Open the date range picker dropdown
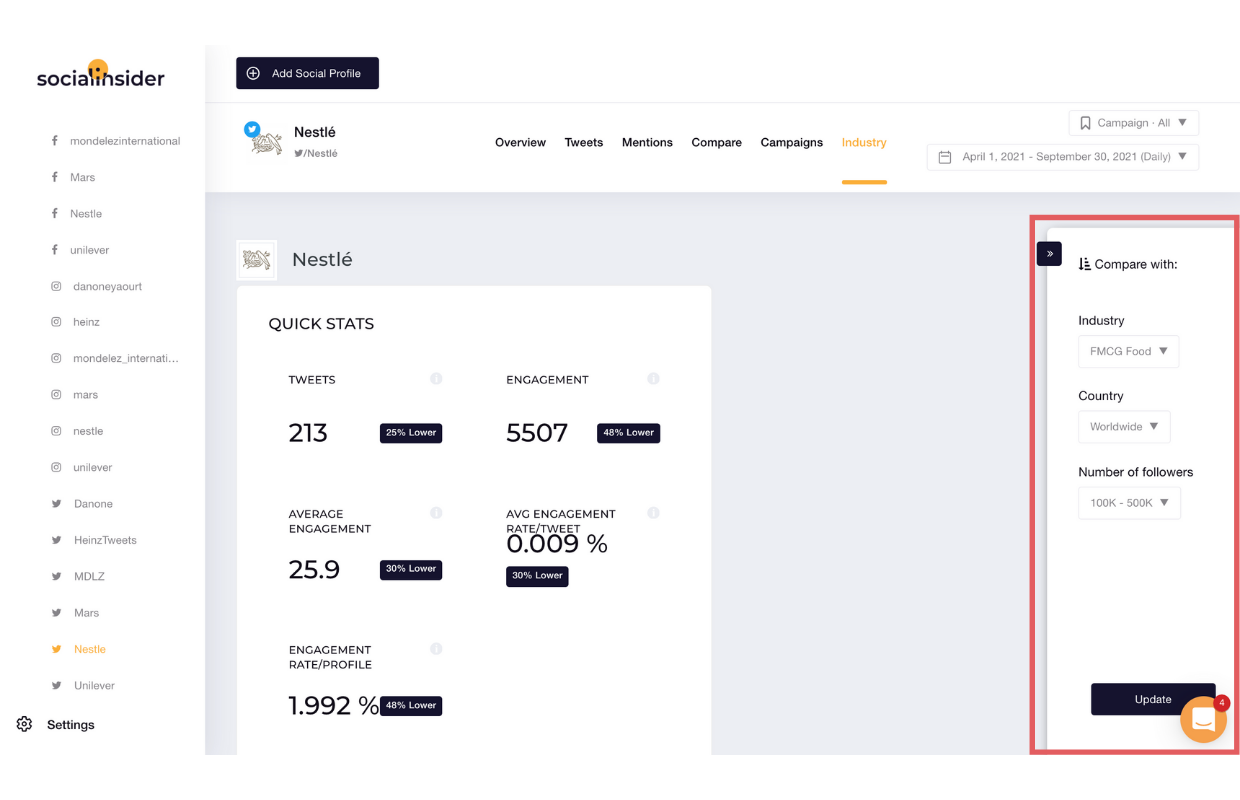The width and height of the screenshot is (1240, 800). click(x=1063, y=157)
